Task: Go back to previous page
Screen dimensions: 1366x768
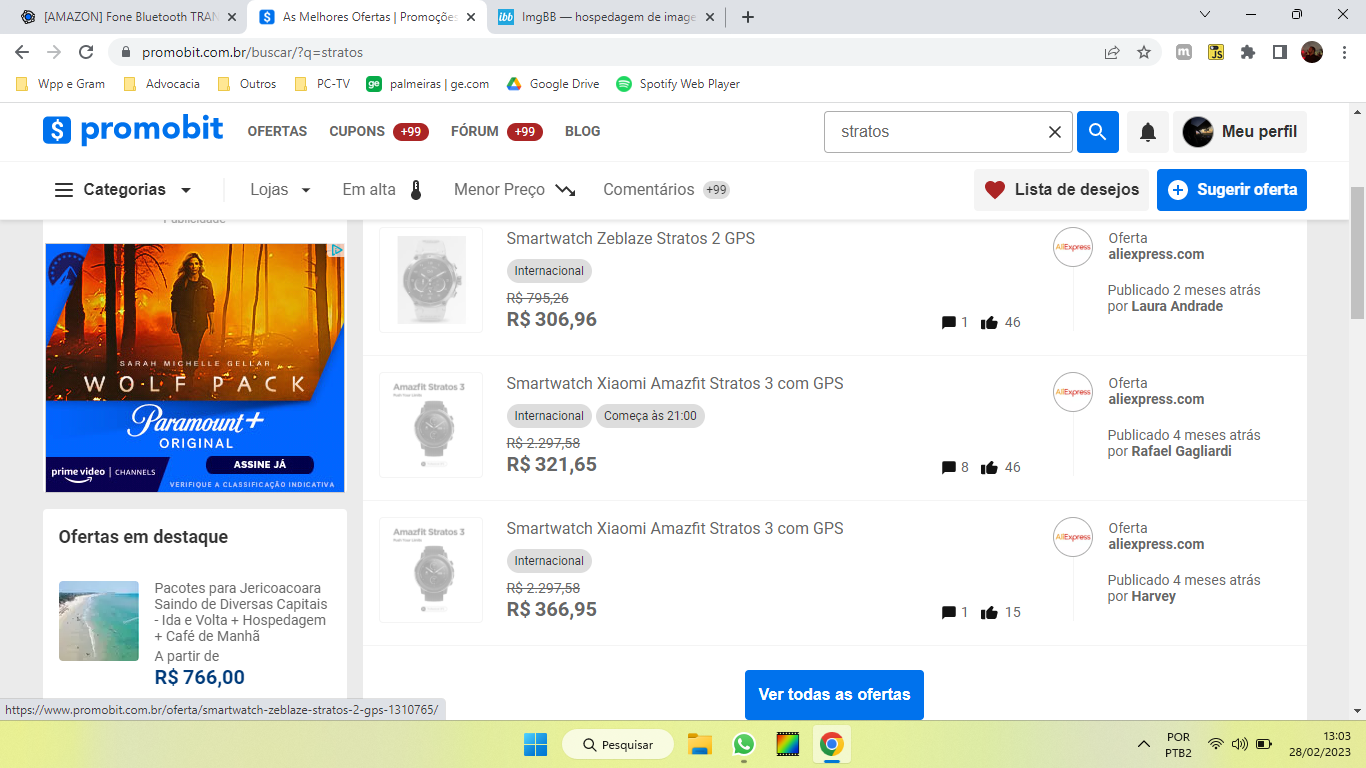Action: point(22,52)
